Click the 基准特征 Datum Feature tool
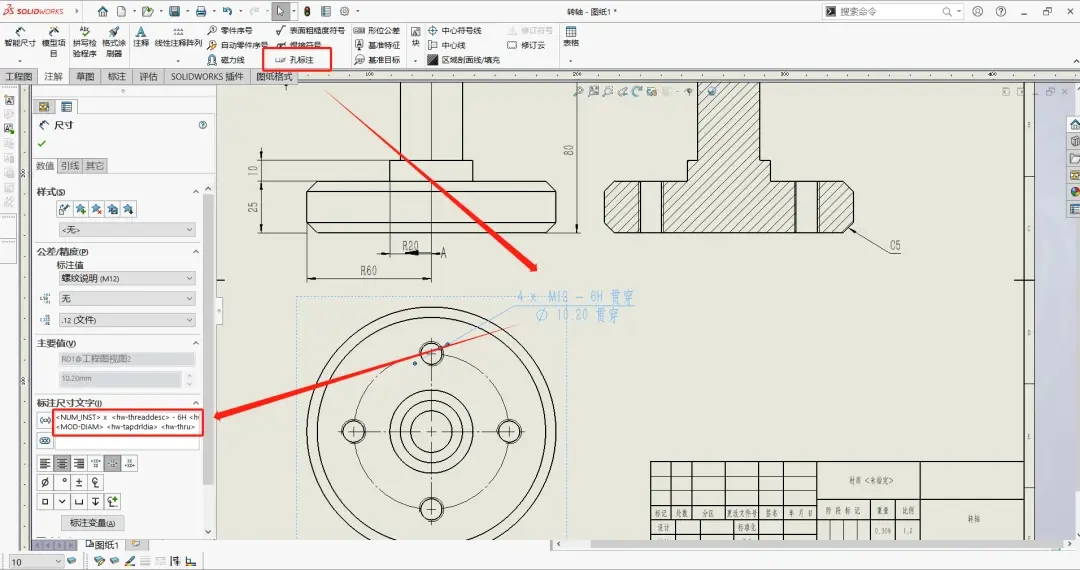Image resolution: width=1080 pixels, height=570 pixels. point(377,45)
